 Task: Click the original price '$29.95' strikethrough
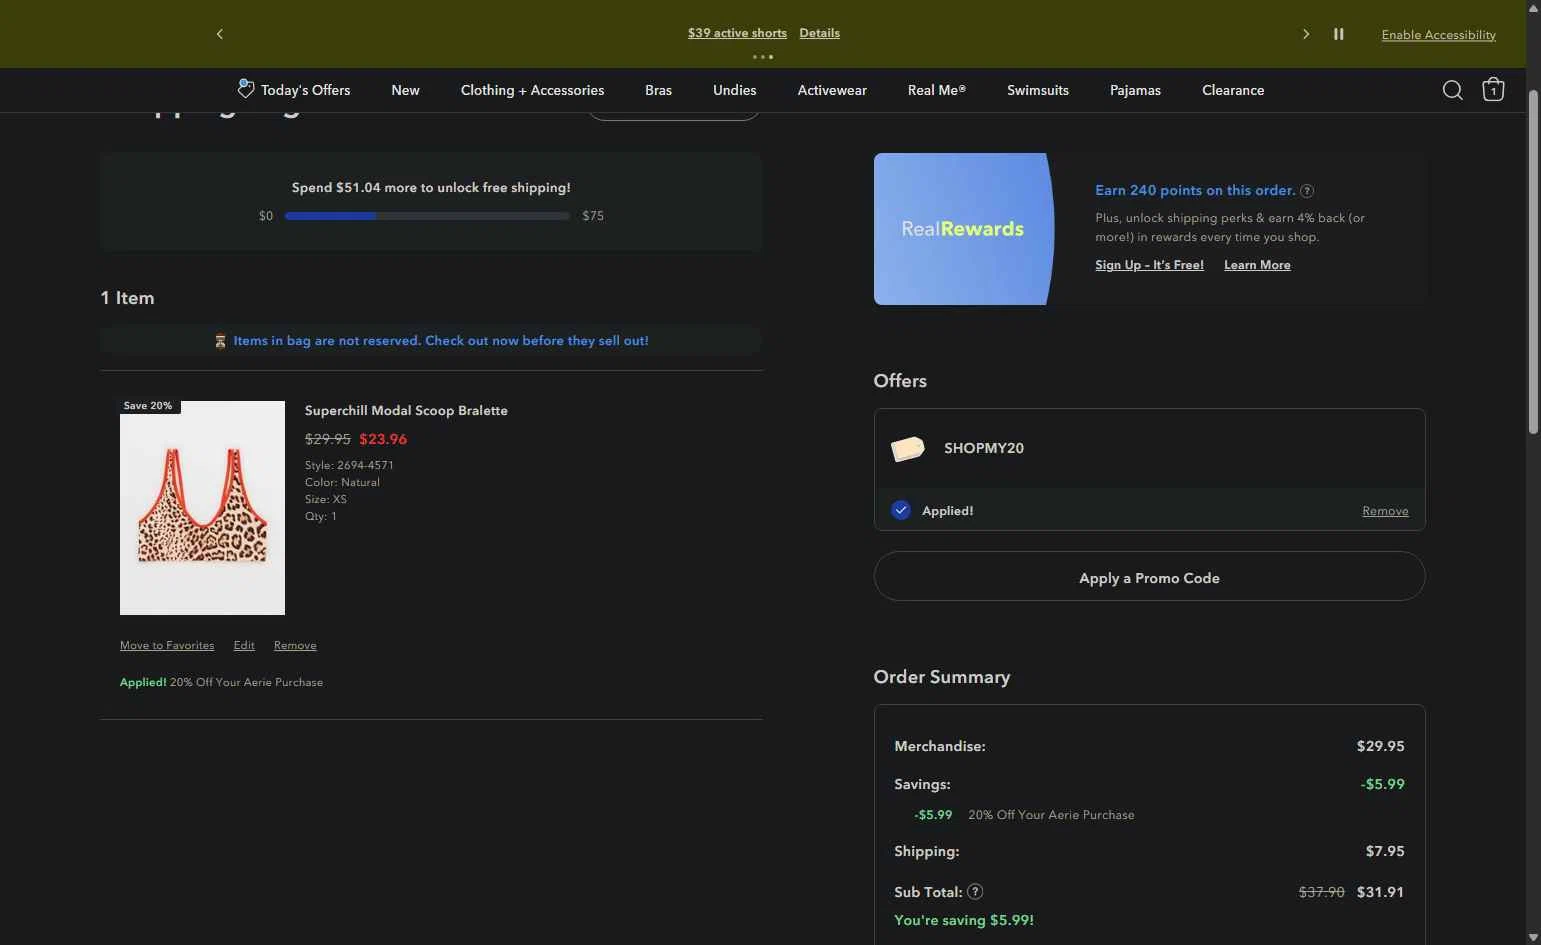pos(328,439)
